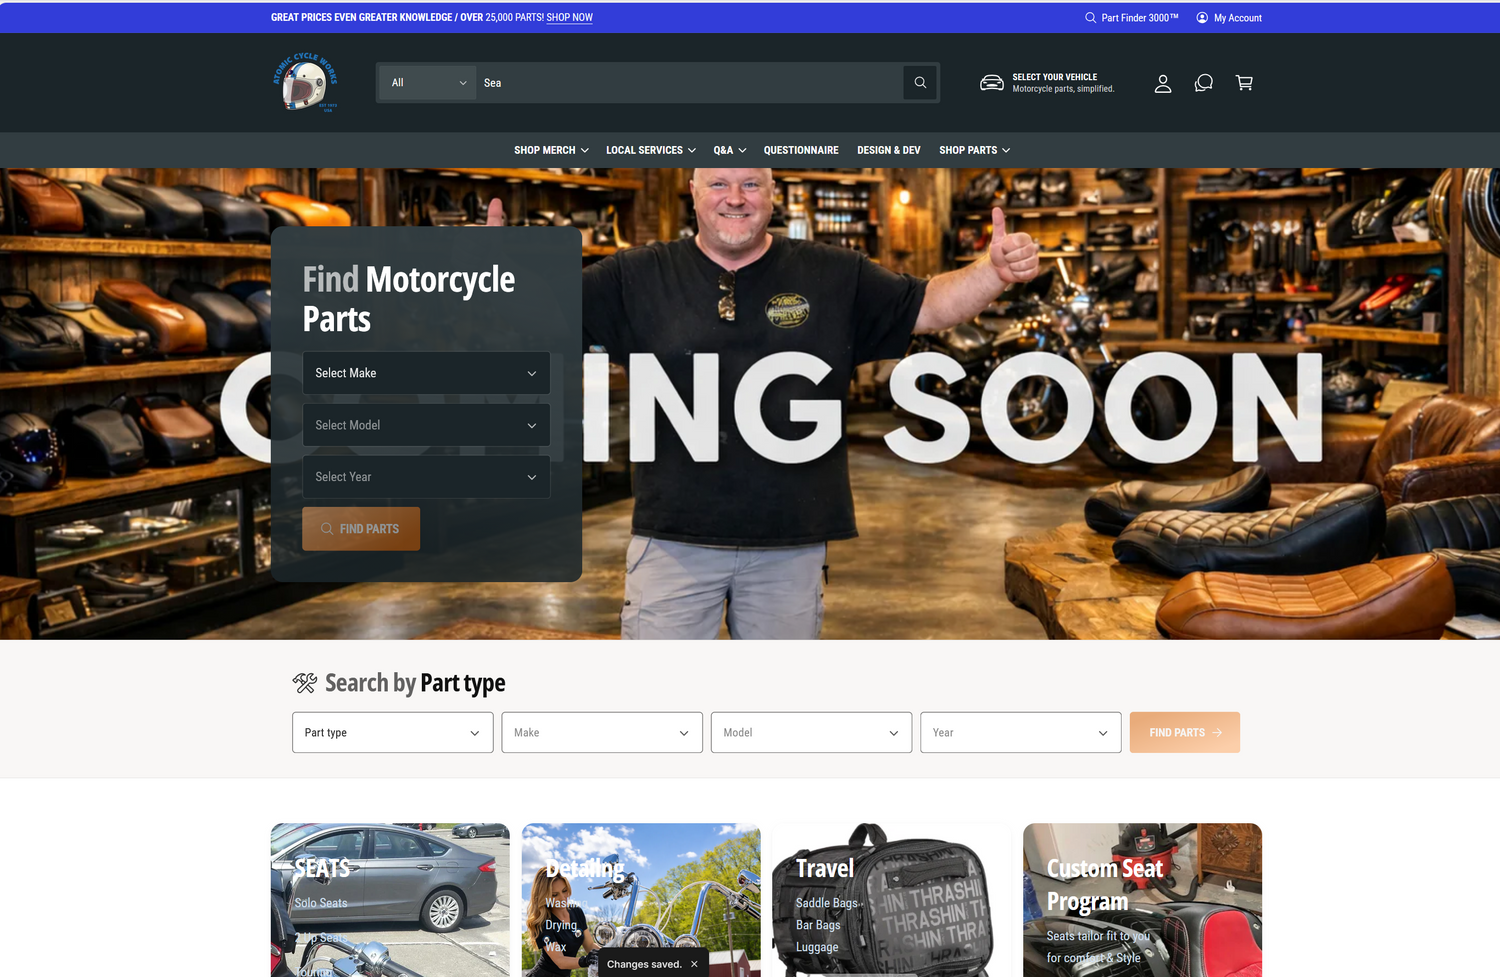Click the Atomic Cycle Works helmet logo
Screen dimensions: 1500x977
(305, 83)
